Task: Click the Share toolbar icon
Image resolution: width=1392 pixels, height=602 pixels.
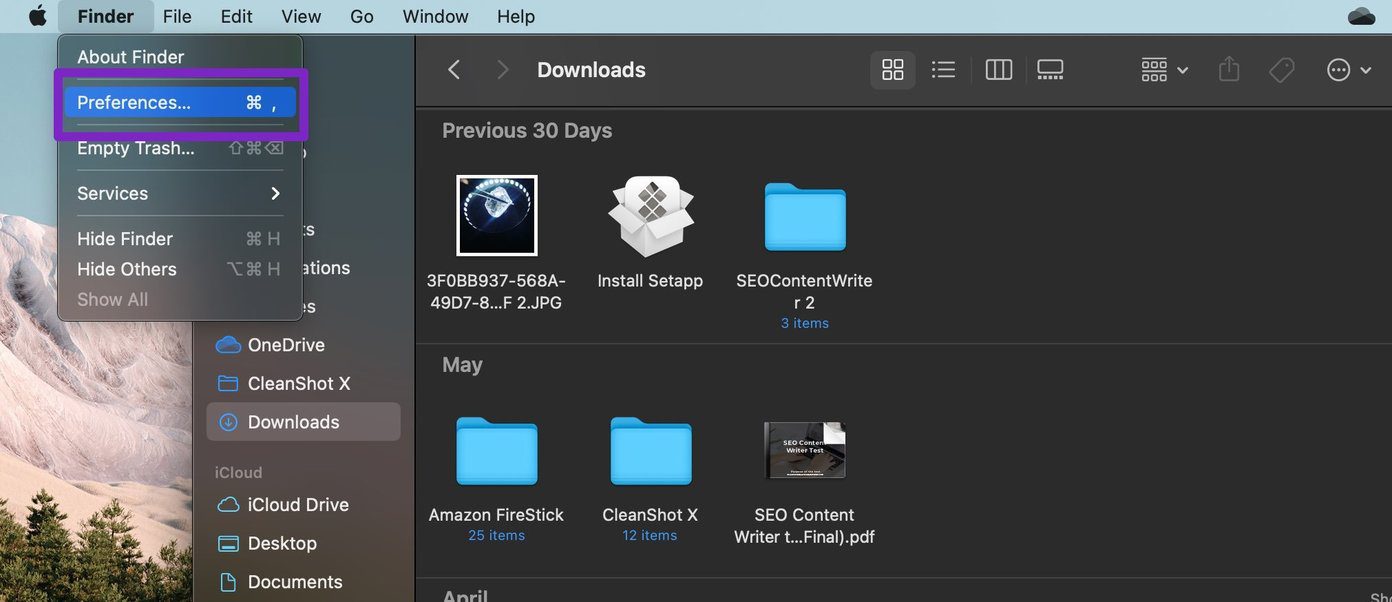Action: pos(1229,70)
